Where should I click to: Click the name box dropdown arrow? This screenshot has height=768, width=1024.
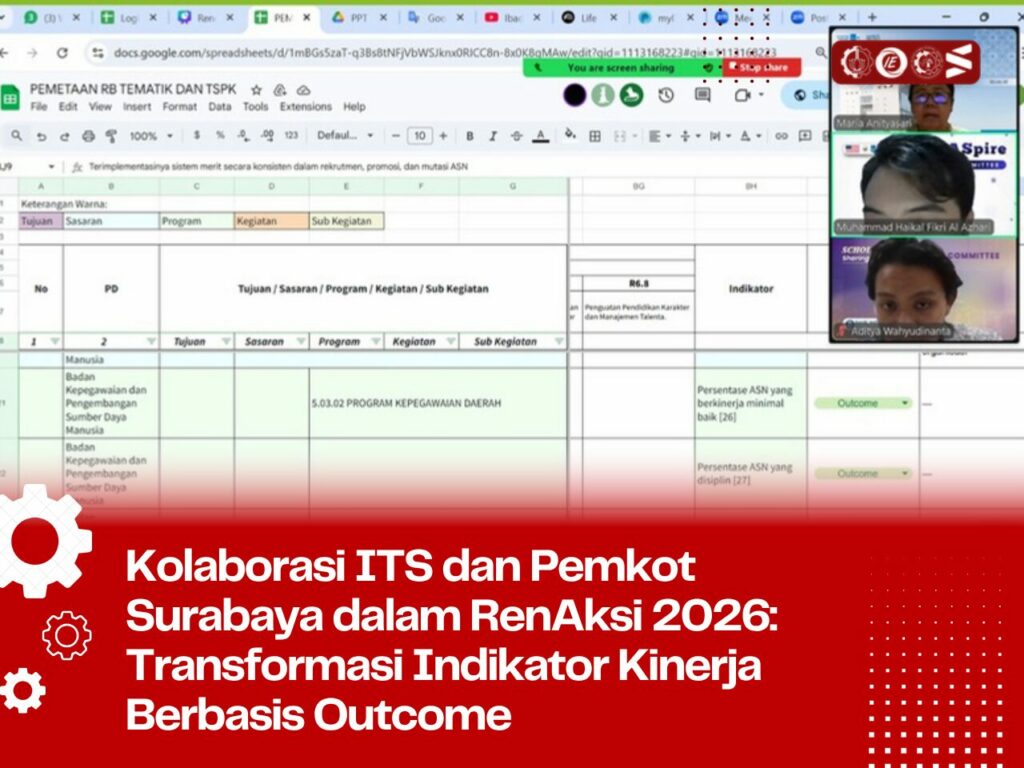click(x=52, y=167)
